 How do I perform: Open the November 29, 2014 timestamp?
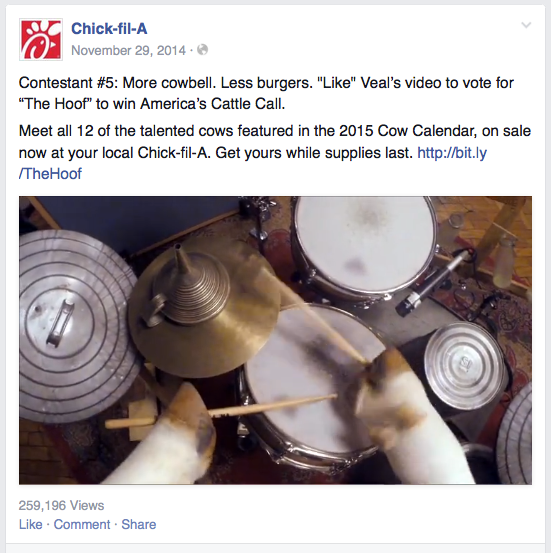pos(128,50)
